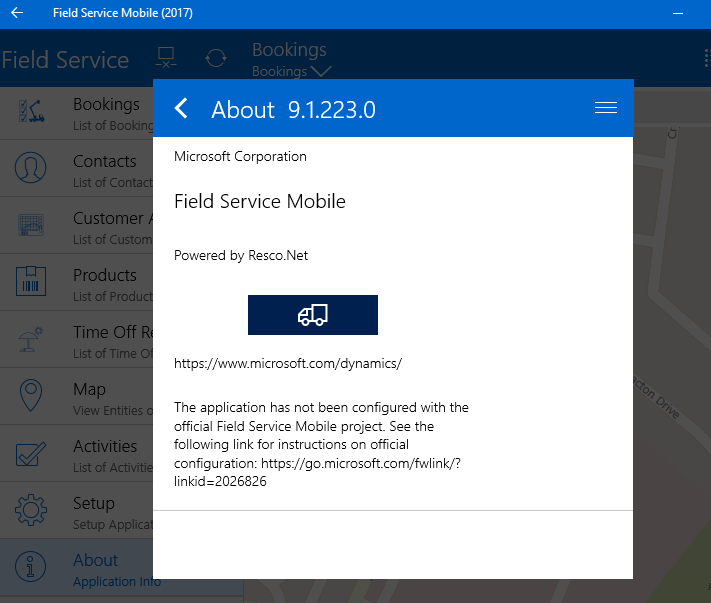Click the Setup gear icon
711x603 pixels.
point(31,510)
